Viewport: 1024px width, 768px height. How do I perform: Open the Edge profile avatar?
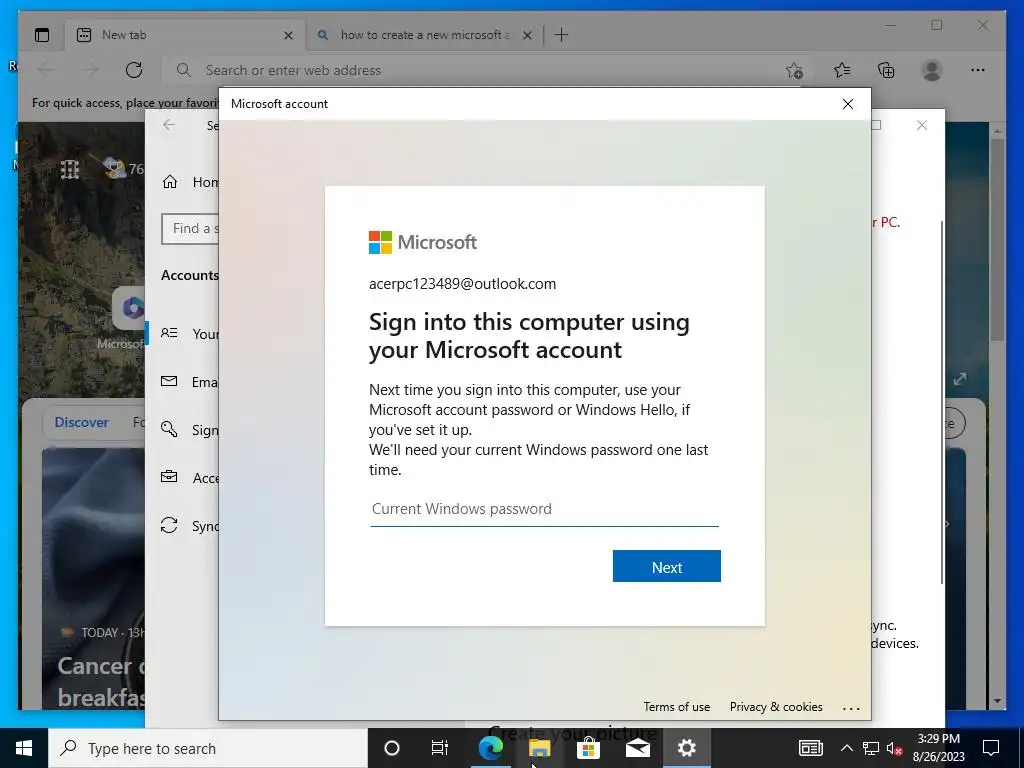[932, 70]
